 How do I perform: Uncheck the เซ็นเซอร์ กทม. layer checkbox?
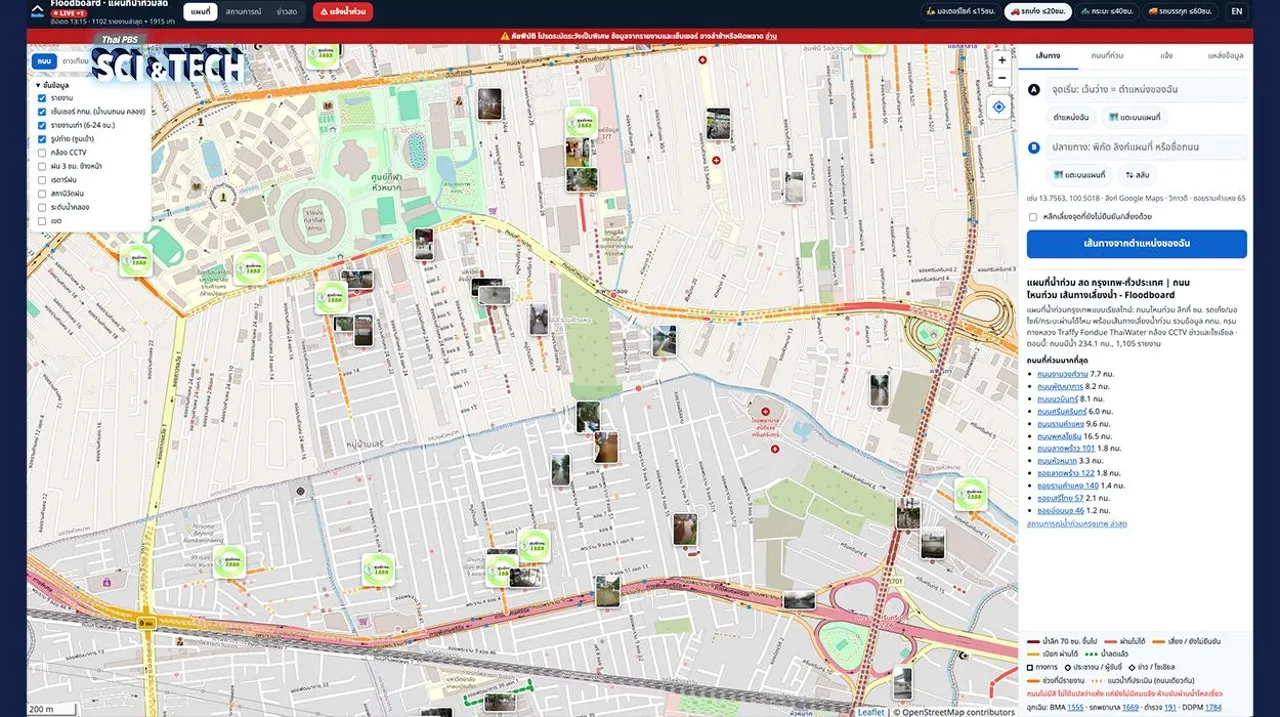pyautogui.click(x=41, y=112)
